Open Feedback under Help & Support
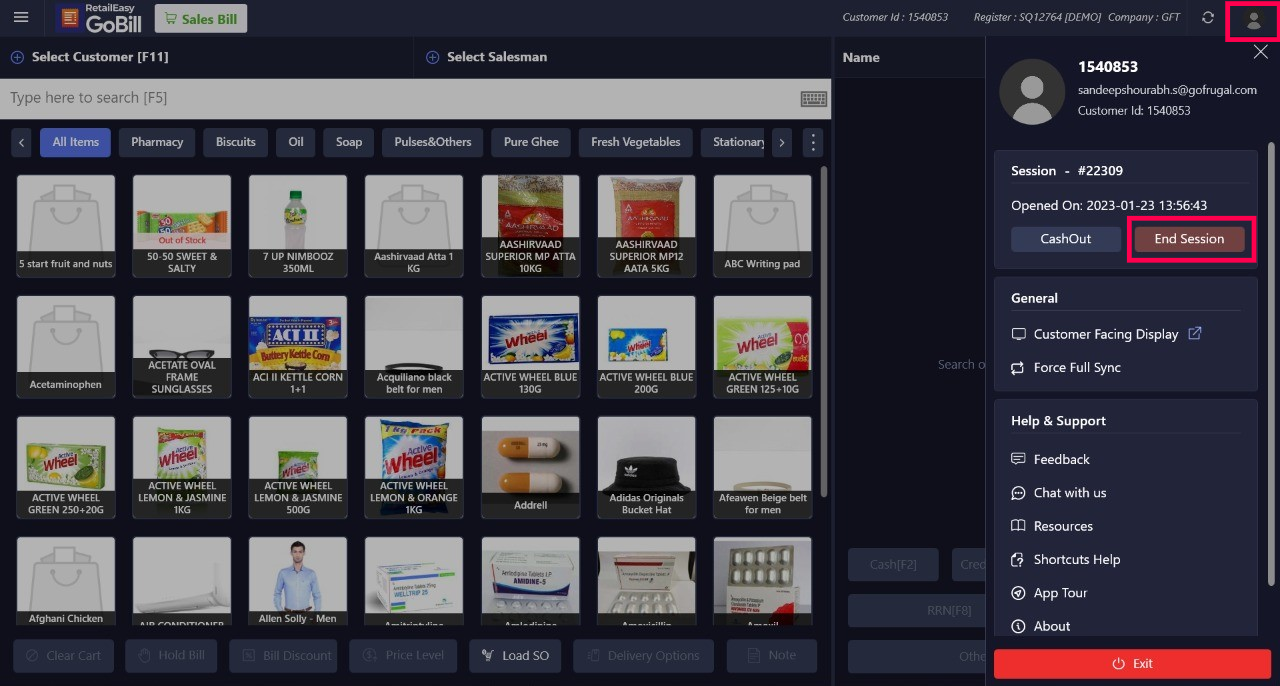The width and height of the screenshot is (1280, 686). [1050, 459]
